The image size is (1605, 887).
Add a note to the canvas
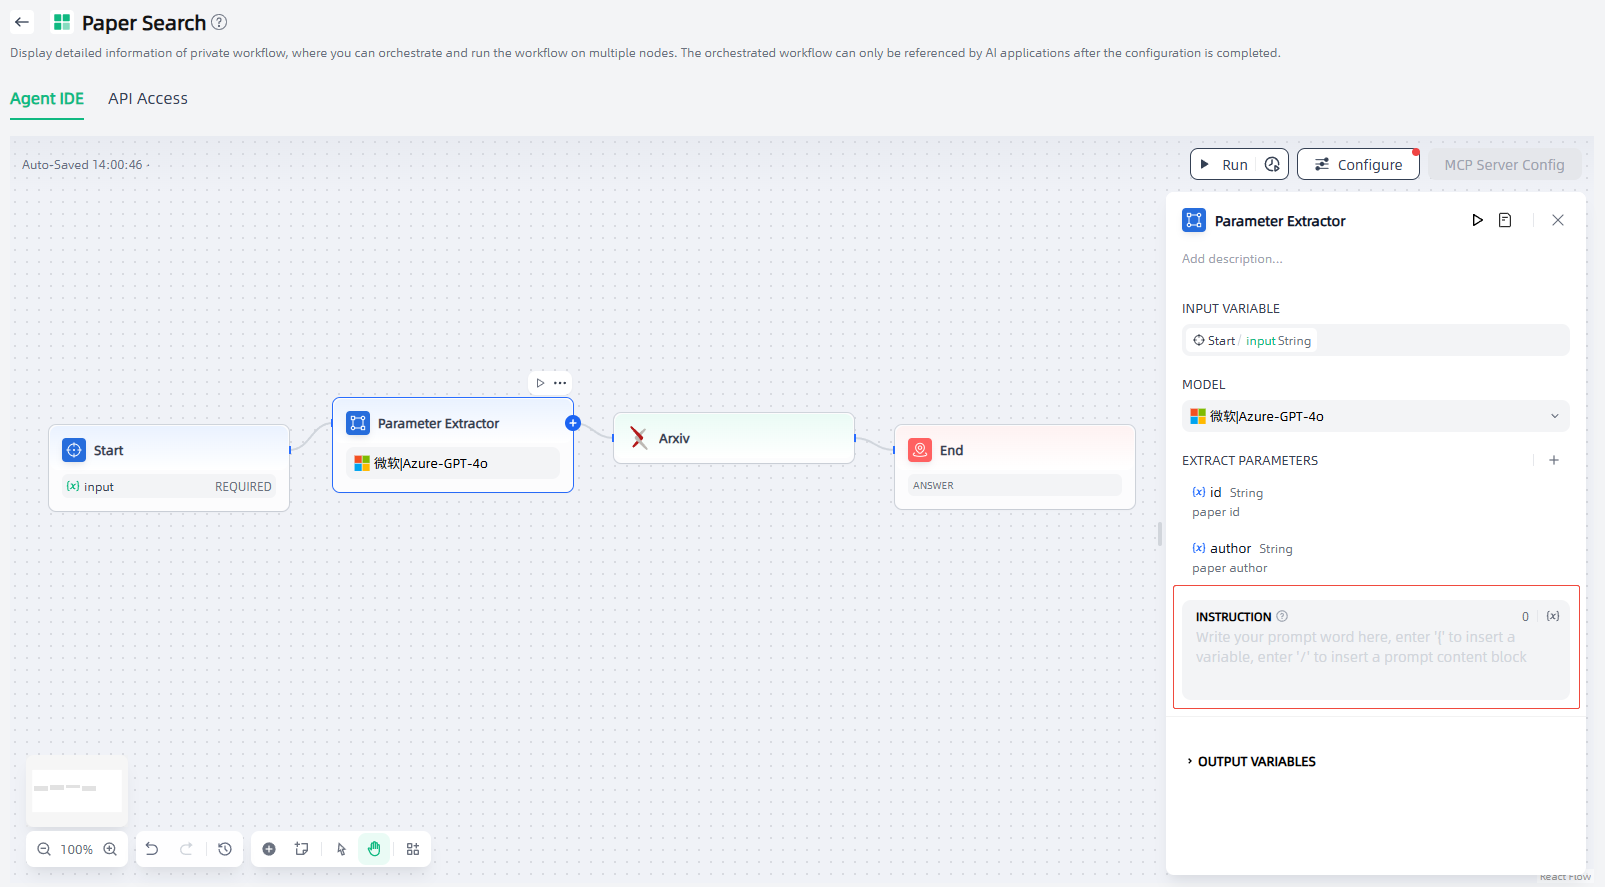(x=301, y=849)
